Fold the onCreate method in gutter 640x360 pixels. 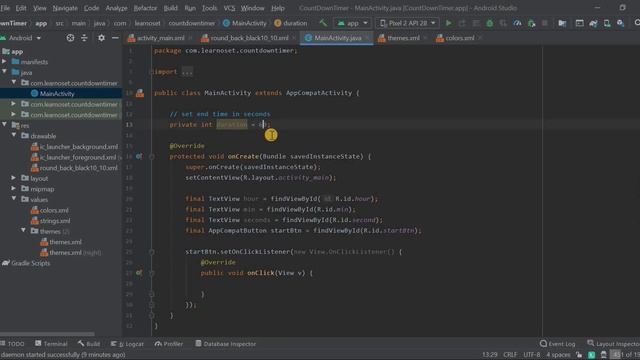[x=151, y=157]
